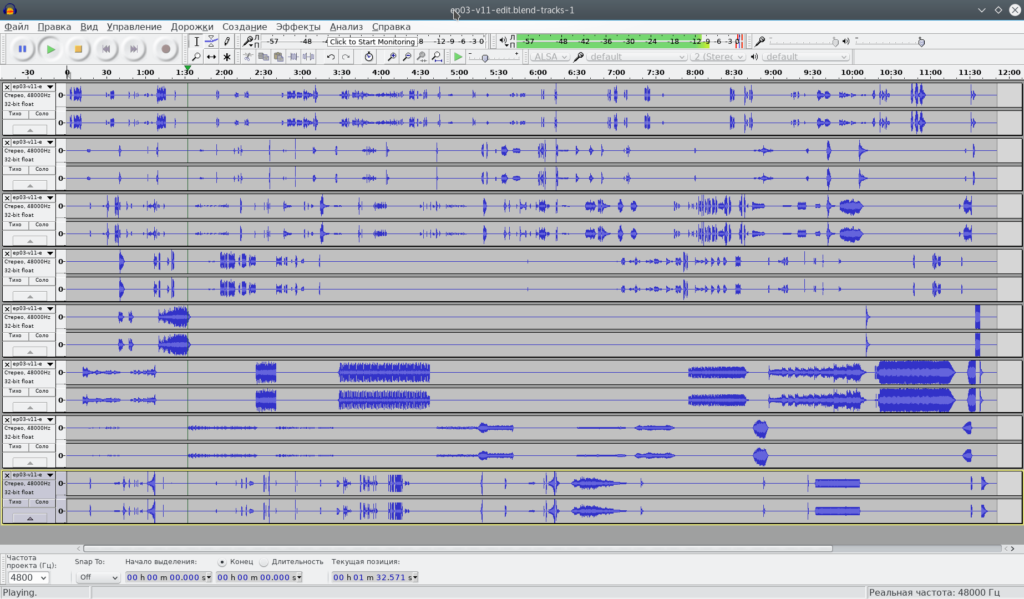Select the Selection (I-beam) tool
This screenshot has height=599, width=1024.
(x=196, y=41)
